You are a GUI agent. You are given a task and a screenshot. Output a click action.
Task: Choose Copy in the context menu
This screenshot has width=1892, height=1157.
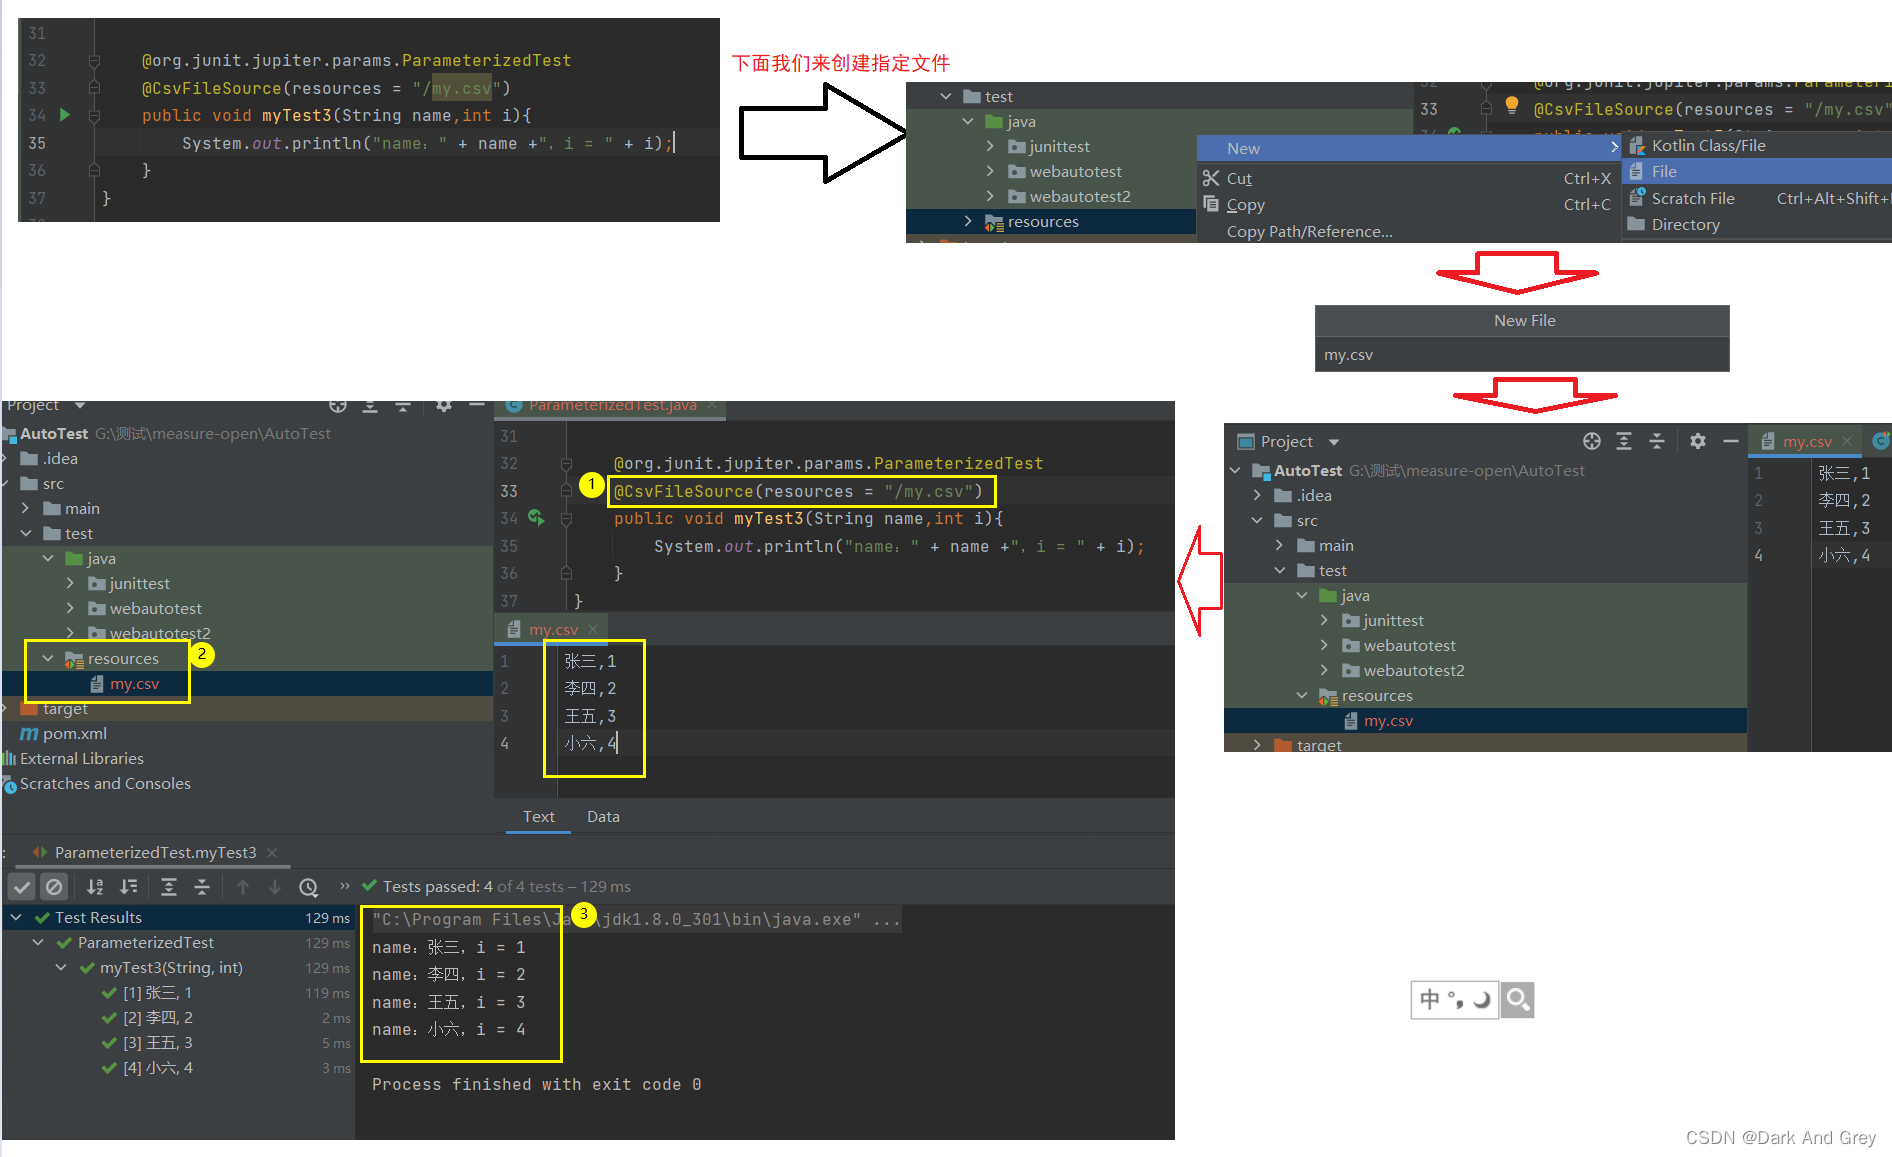(x=1408, y=205)
